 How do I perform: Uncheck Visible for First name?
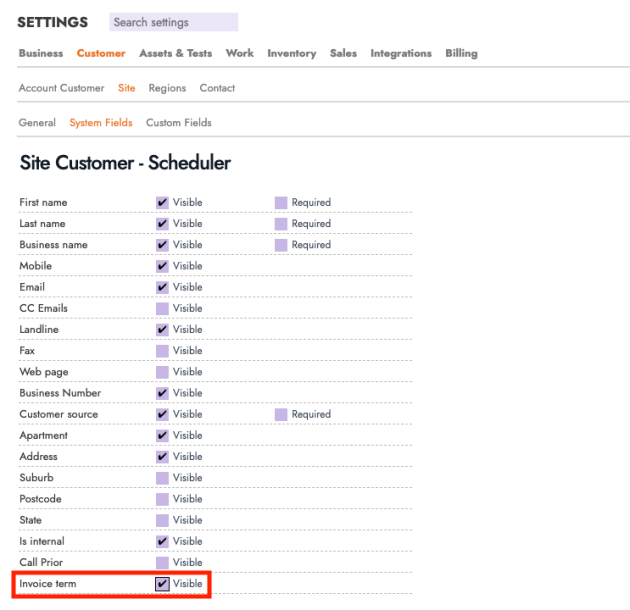coord(162,203)
